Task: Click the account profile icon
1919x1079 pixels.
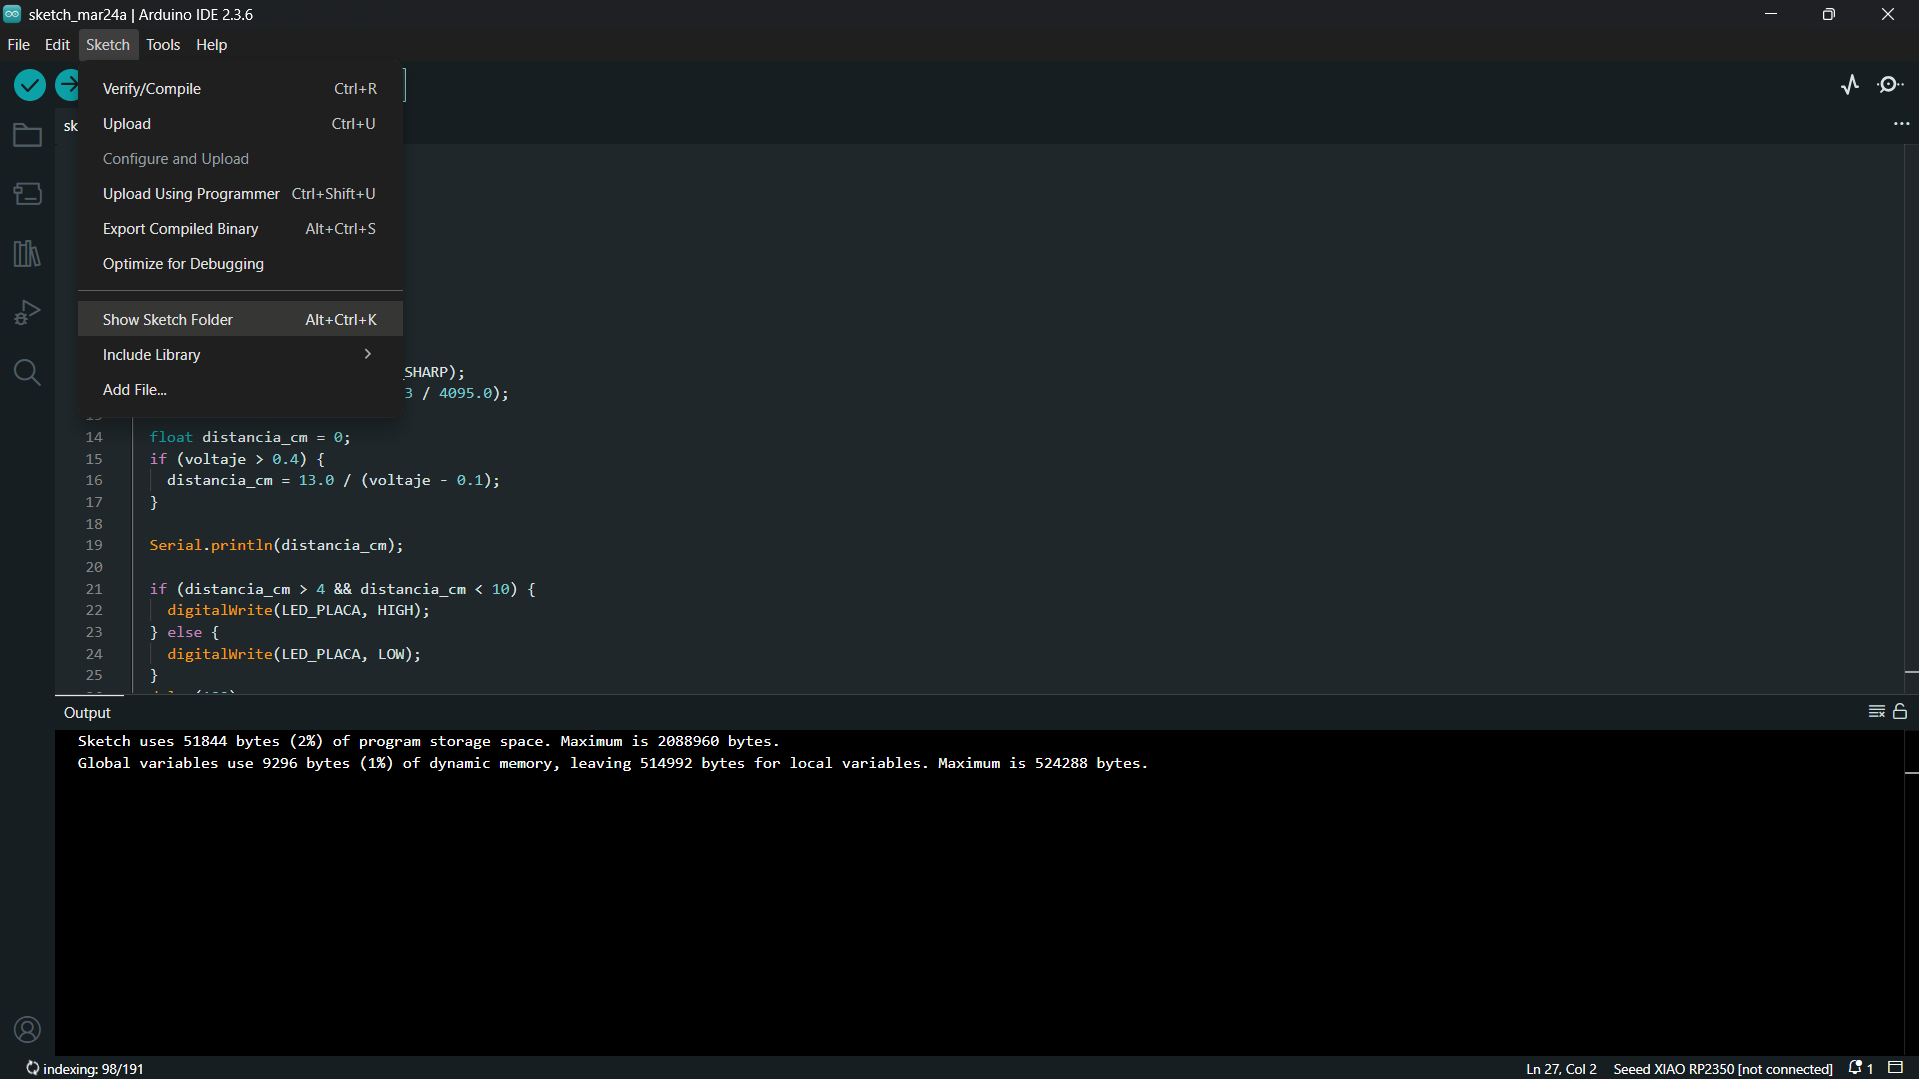Action: coord(27,1029)
